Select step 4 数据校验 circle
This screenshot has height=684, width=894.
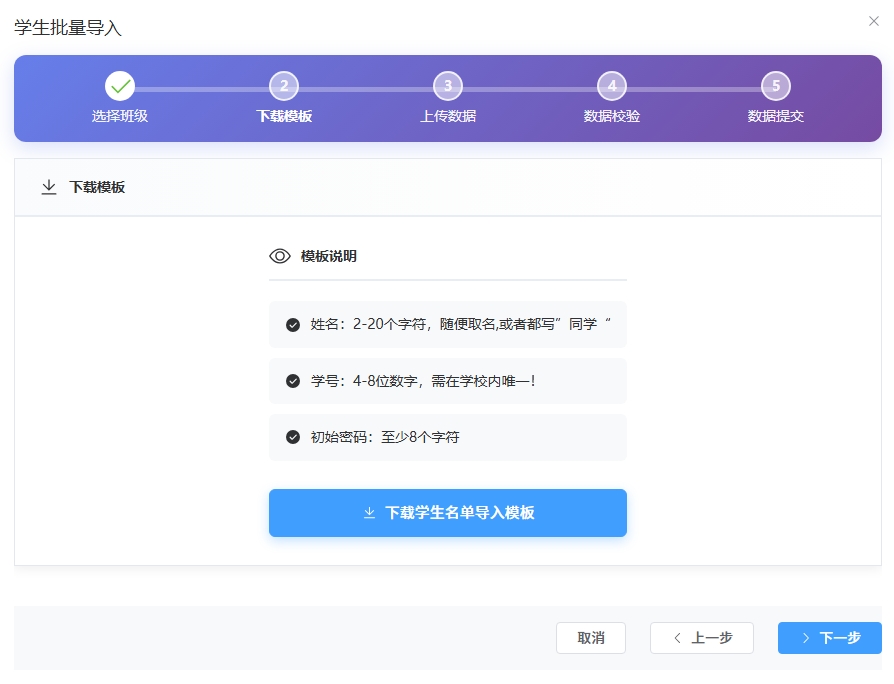click(612, 86)
